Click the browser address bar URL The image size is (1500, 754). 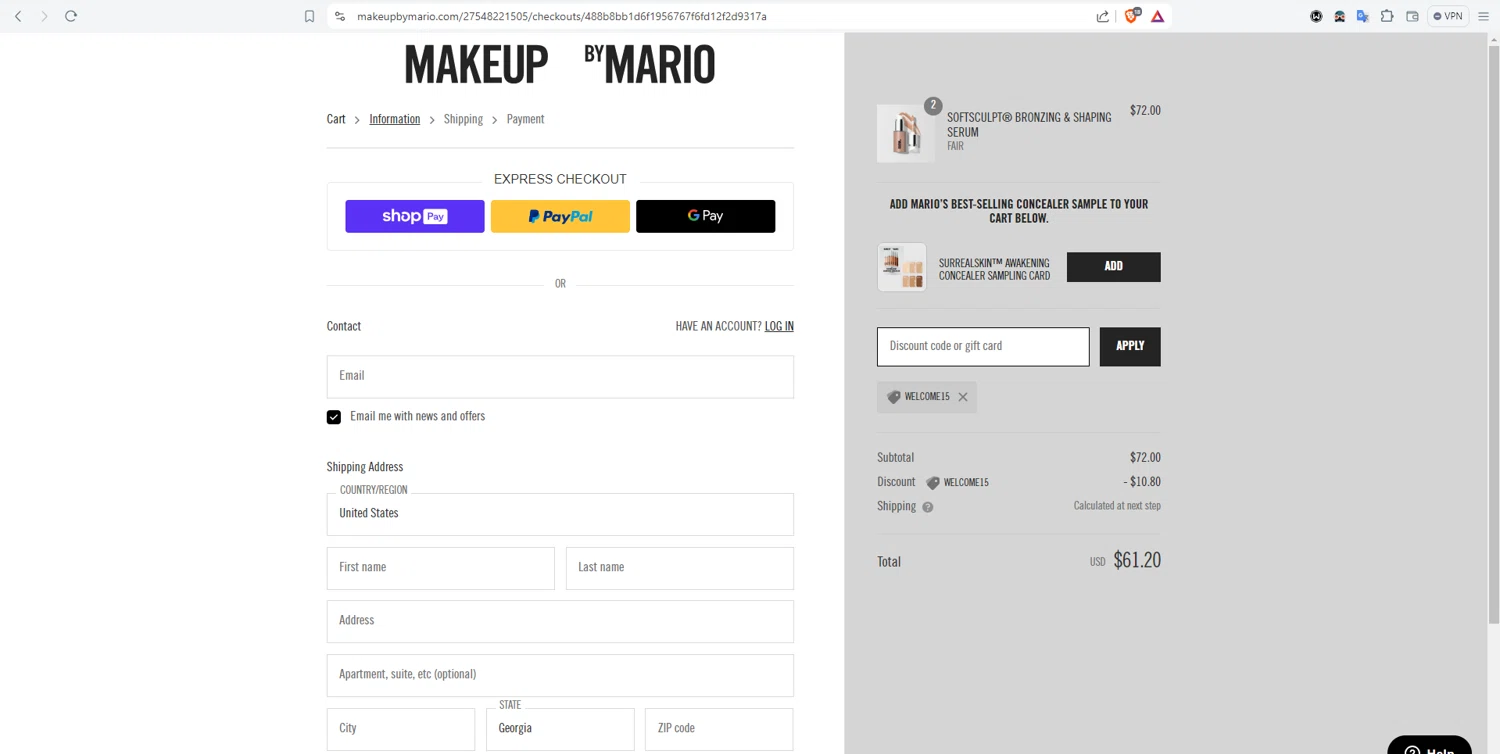click(562, 16)
